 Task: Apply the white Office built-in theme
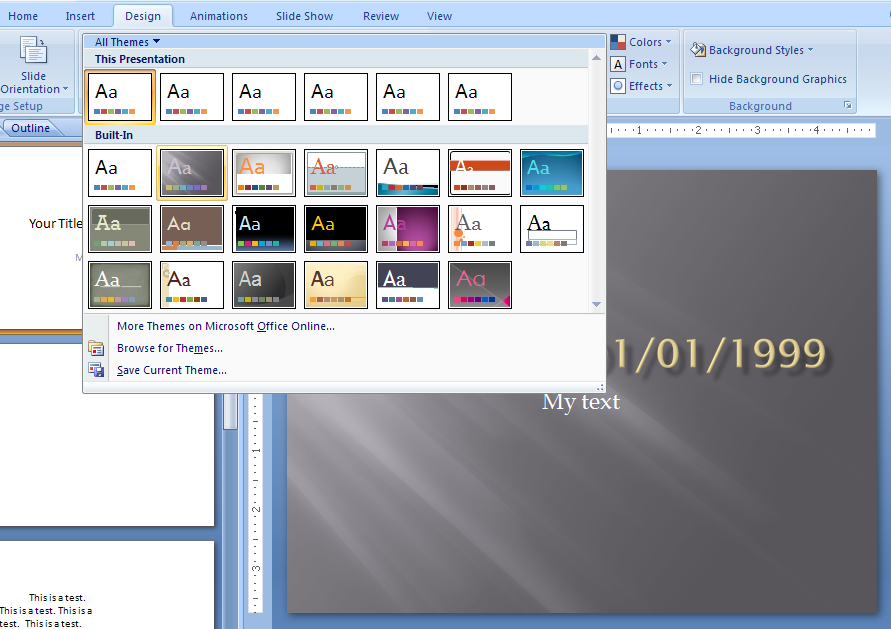pyautogui.click(x=120, y=173)
